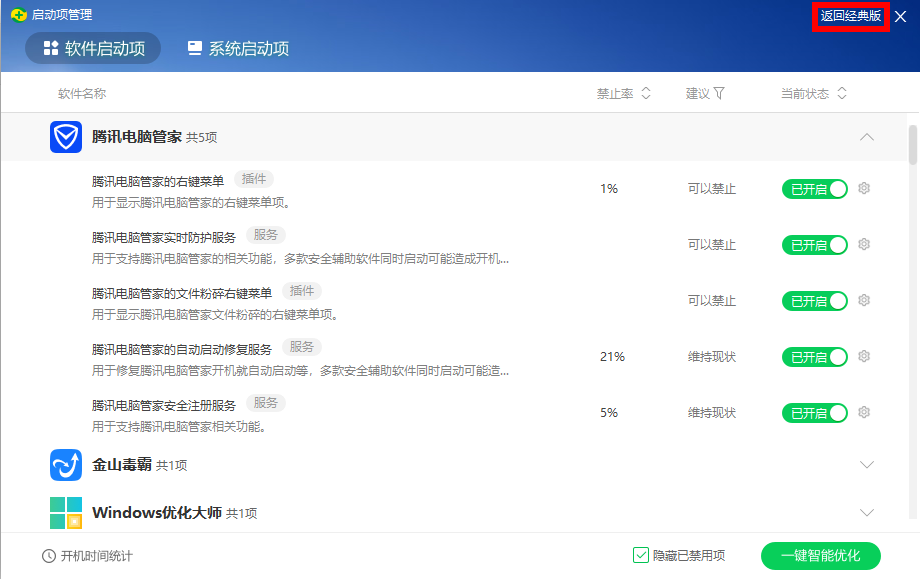Image resolution: width=920 pixels, height=579 pixels.
Task: Open 开机时间统计 link
Action: coord(97,556)
